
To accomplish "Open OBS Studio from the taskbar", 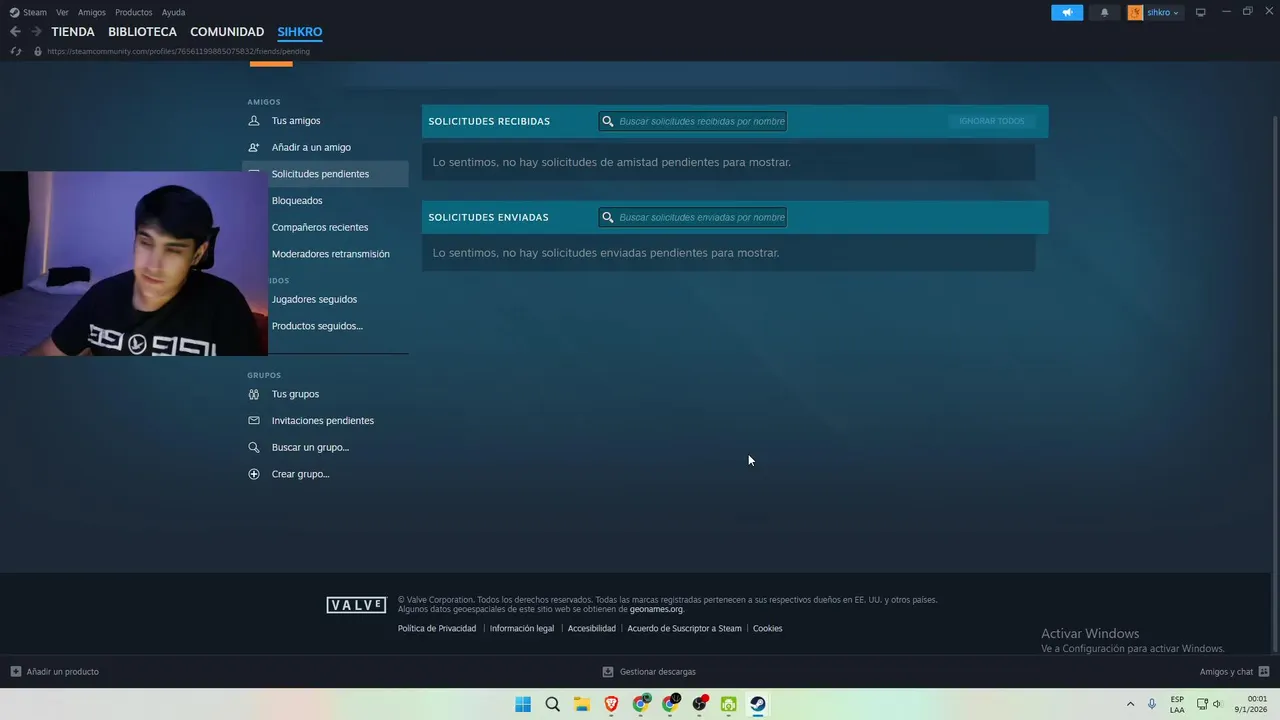I will (700, 704).
